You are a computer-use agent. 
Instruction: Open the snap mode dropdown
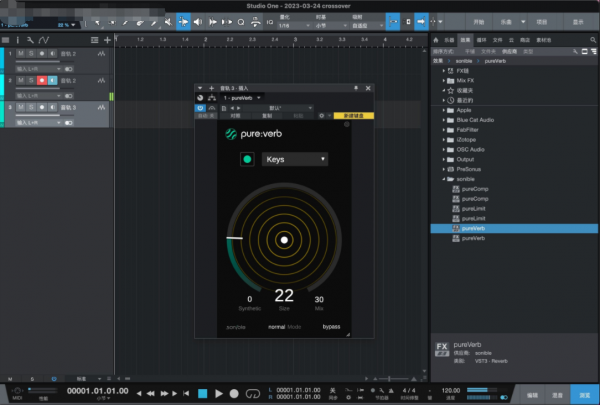[x=367, y=26]
